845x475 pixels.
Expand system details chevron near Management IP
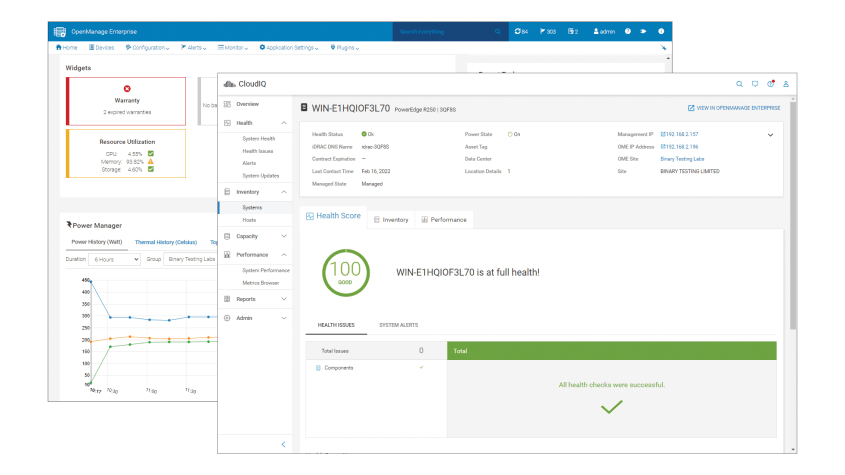(x=771, y=135)
